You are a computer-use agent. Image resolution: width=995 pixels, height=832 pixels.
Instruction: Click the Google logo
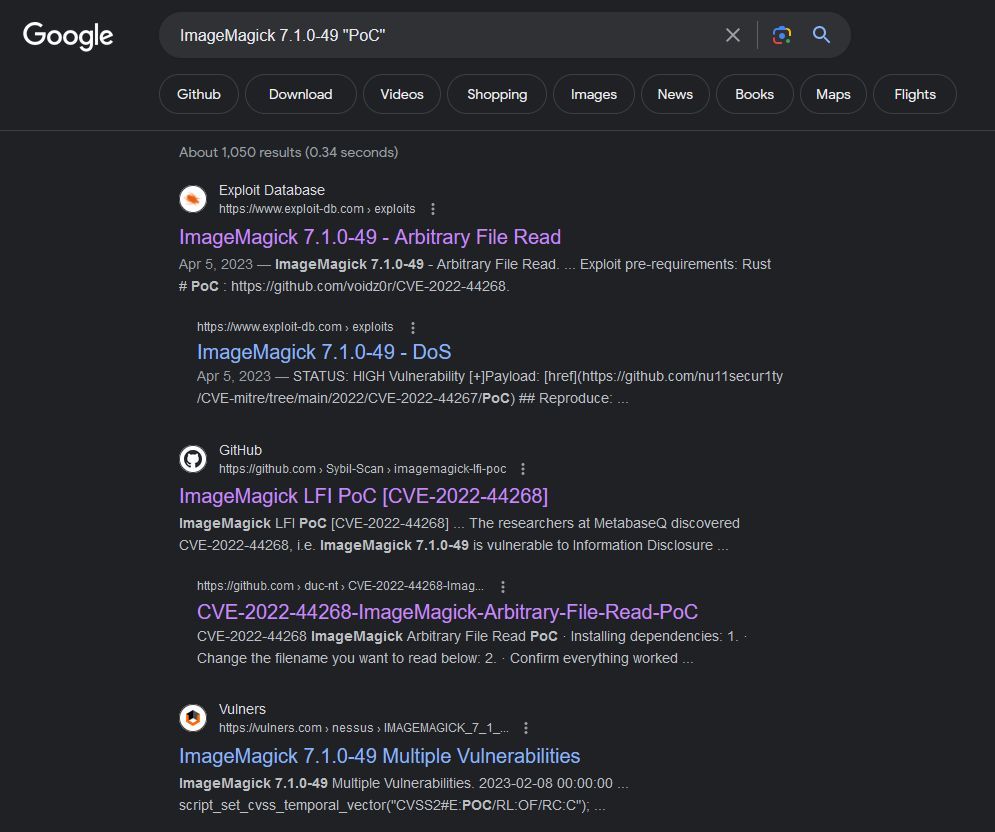click(68, 36)
